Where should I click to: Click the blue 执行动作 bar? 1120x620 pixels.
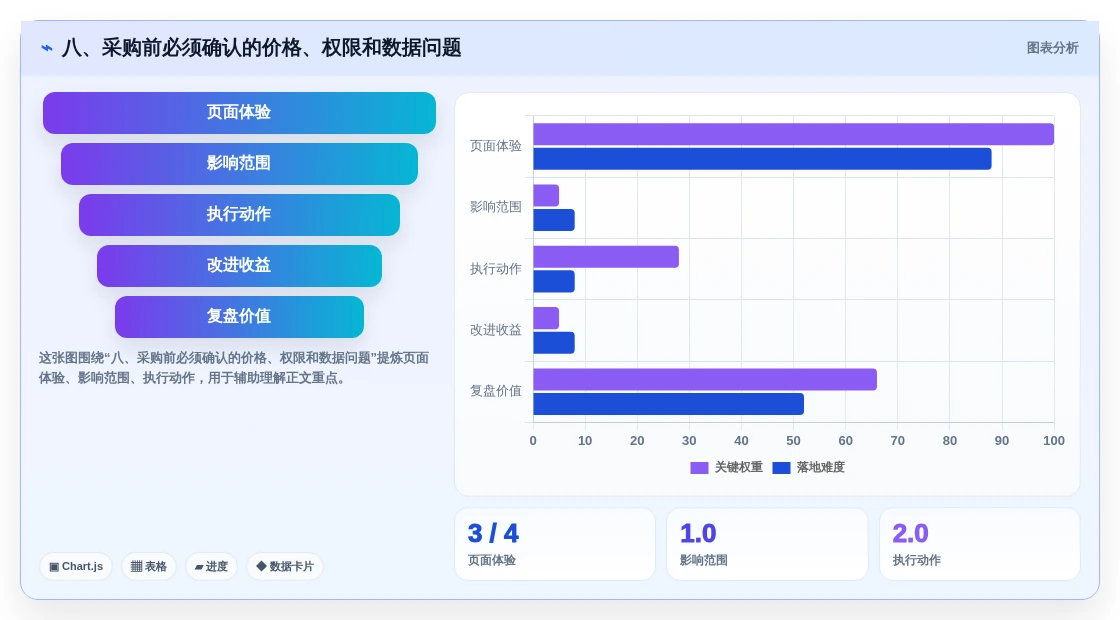(554, 281)
